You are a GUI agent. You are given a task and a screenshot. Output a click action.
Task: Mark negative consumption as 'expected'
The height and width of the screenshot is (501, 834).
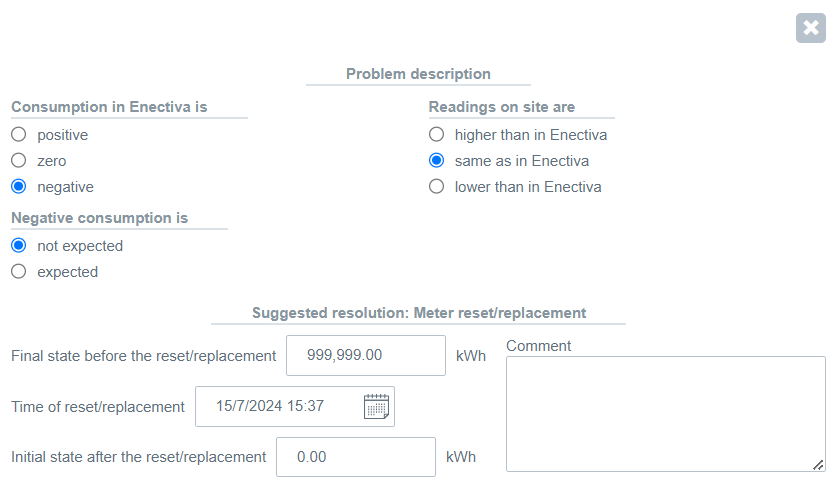click(x=18, y=271)
